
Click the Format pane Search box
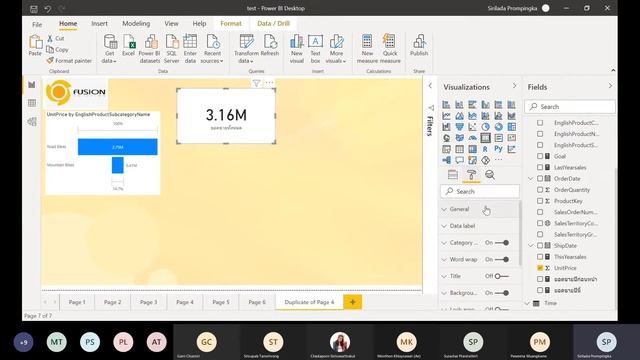point(480,191)
